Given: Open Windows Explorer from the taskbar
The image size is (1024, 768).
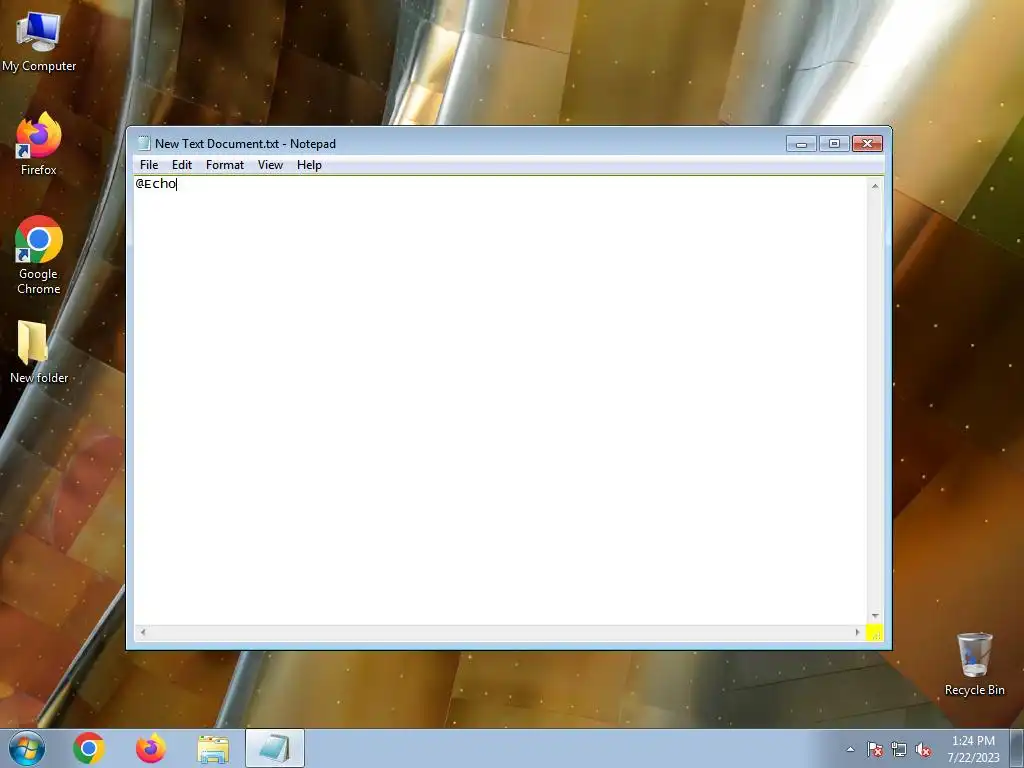Looking at the screenshot, I should [x=213, y=748].
